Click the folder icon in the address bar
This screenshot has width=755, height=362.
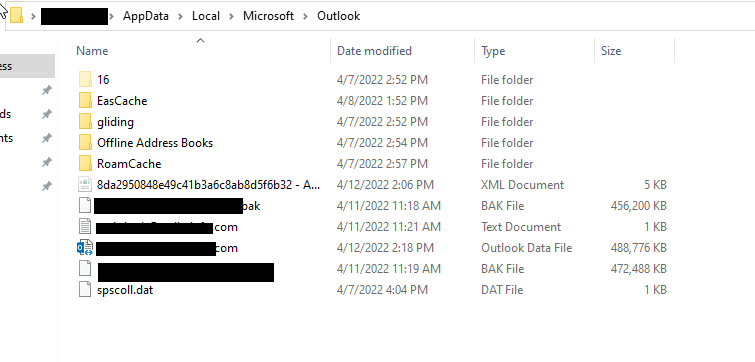16,15
